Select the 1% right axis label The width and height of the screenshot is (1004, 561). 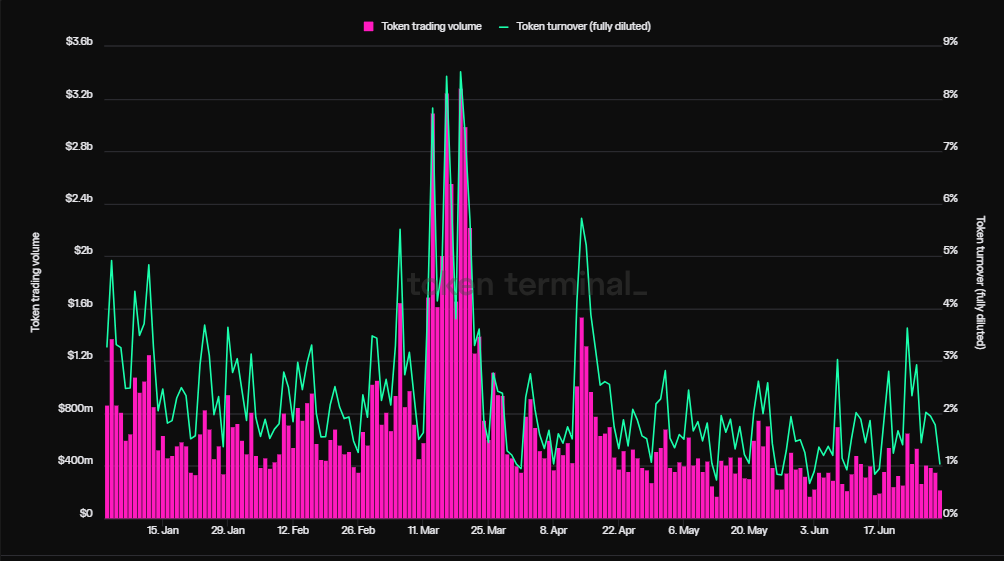[951, 460]
